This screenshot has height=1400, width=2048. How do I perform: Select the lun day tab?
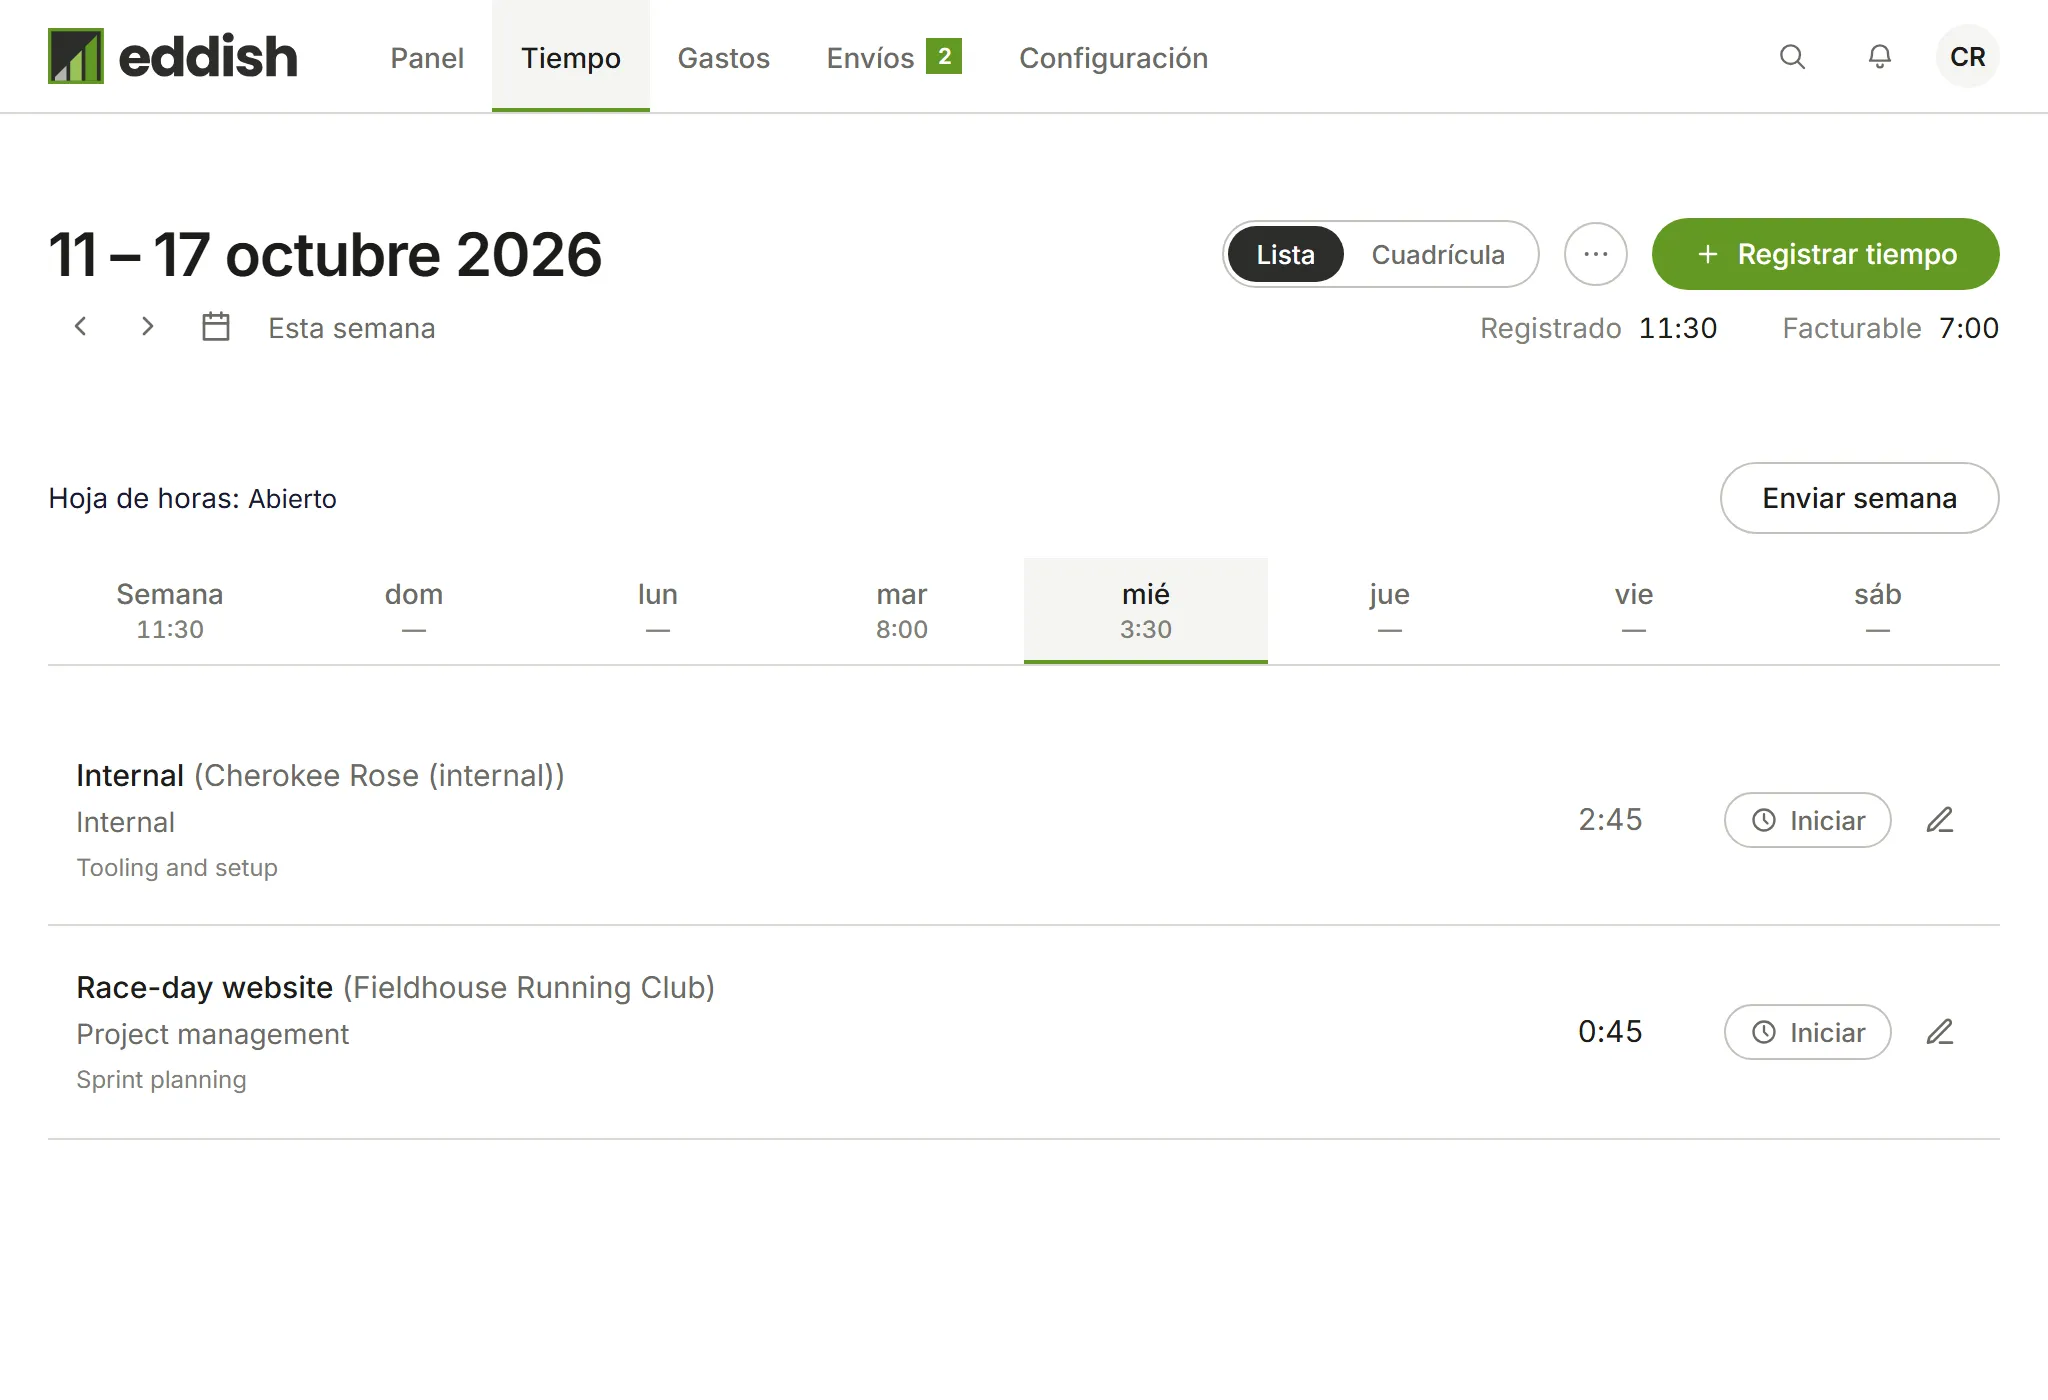658,610
